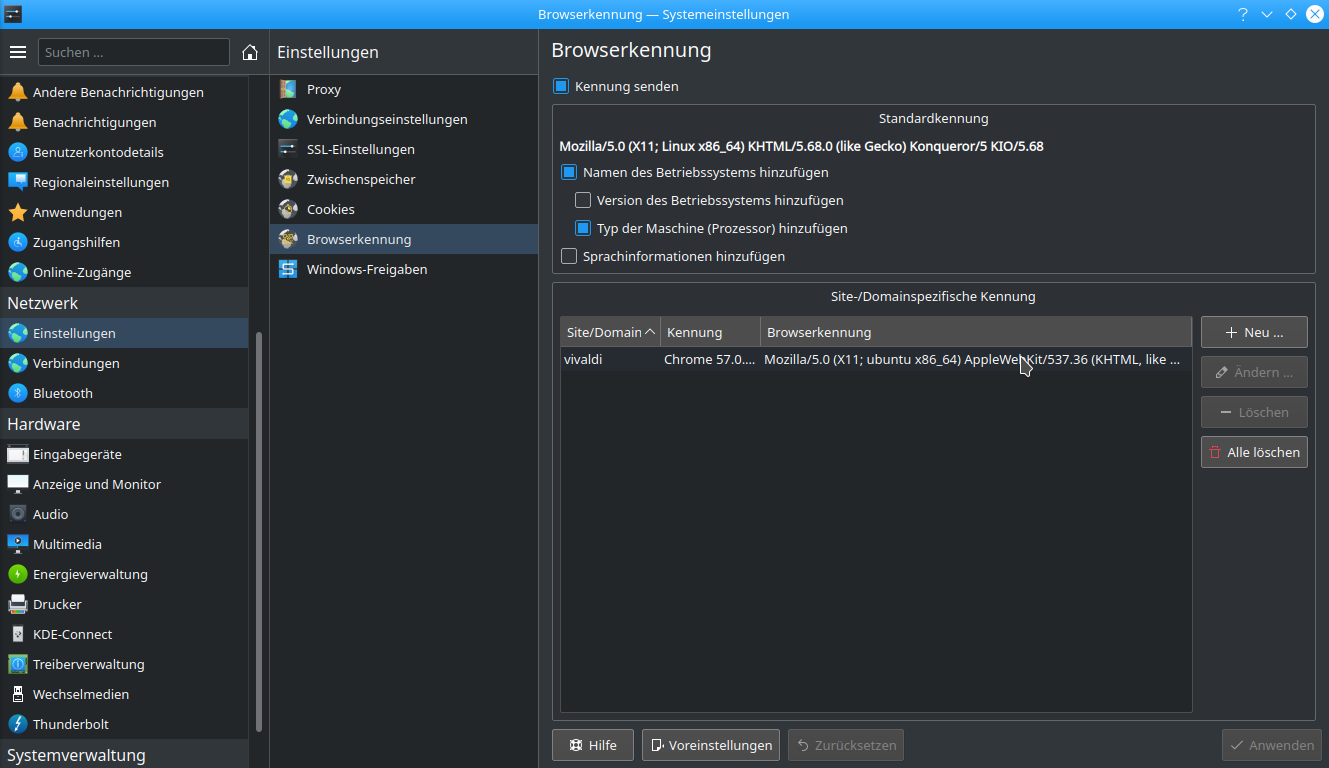Open the Zwischenspeicher module
This screenshot has height=768, width=1329.
tap(404, 179)
